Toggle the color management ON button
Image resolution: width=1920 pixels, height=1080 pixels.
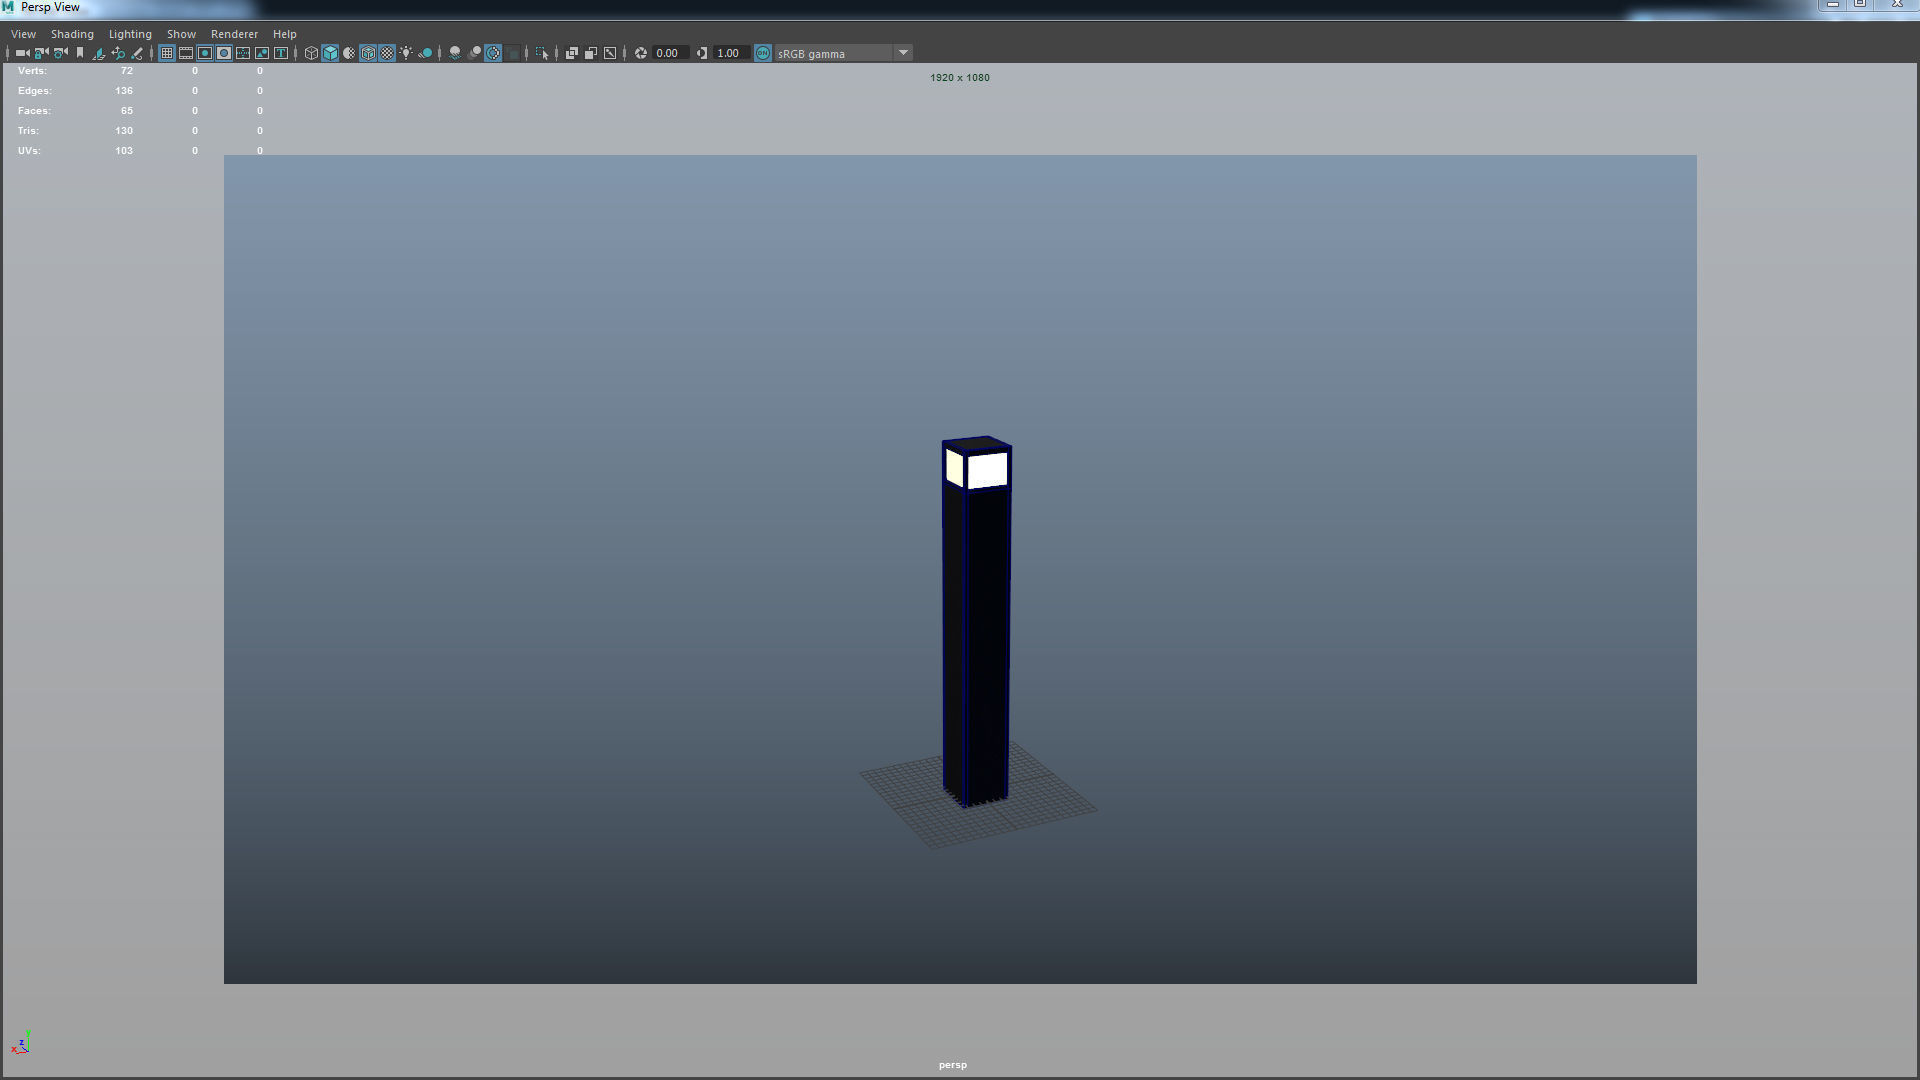point(763,53)
